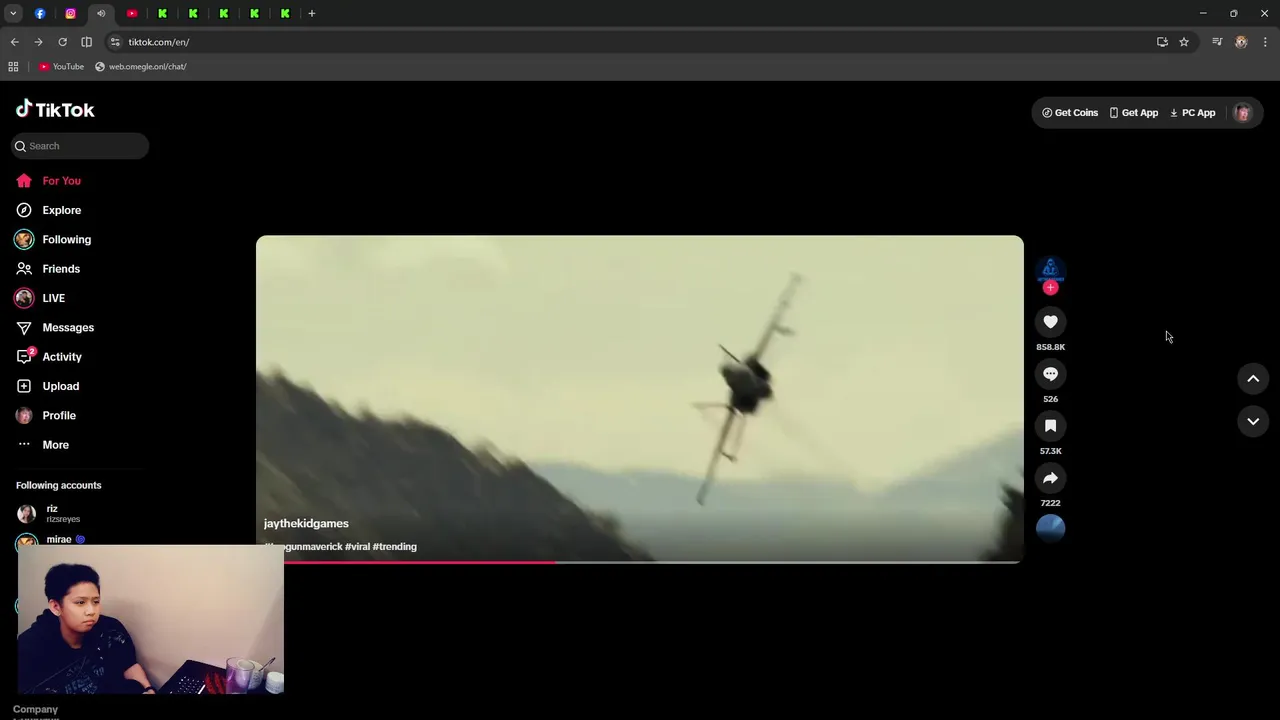Switch to the Facebook browser tab
Screen dimensions: 1280x720
40,13
